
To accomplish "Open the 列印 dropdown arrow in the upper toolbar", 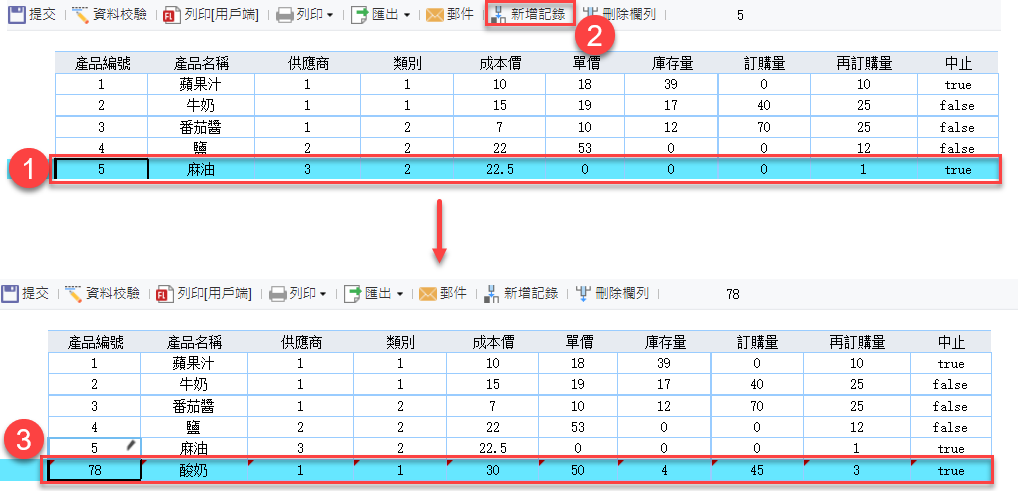I will [x=330, y=16].
